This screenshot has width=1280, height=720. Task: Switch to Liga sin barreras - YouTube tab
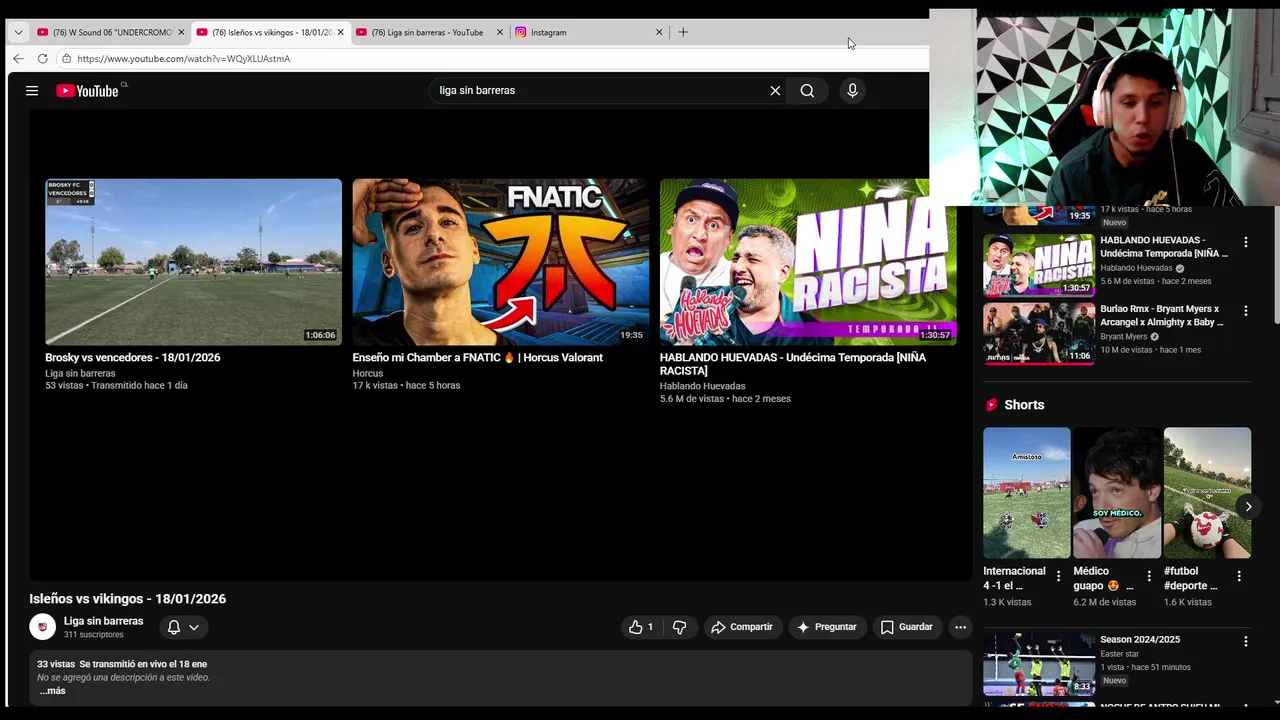click(x=430, y=32)
